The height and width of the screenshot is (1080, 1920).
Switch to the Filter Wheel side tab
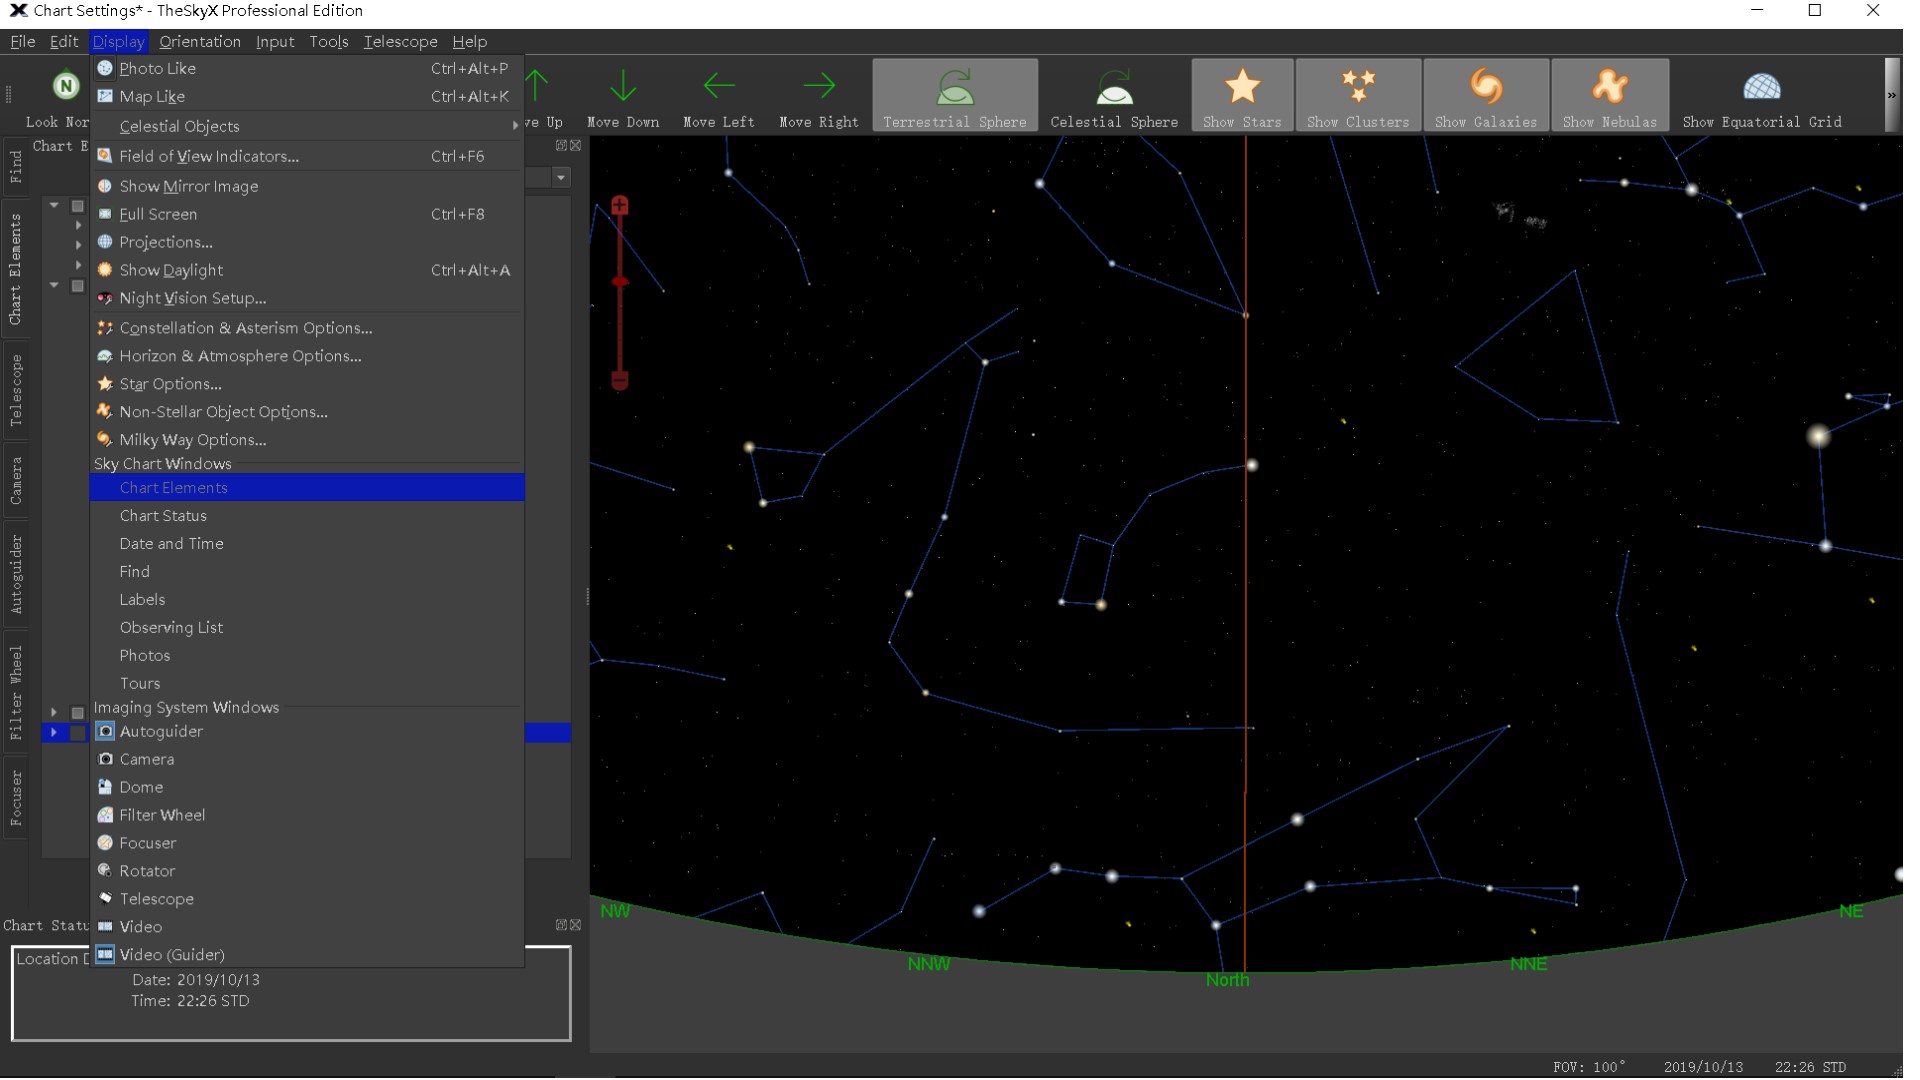pos(16,692)
